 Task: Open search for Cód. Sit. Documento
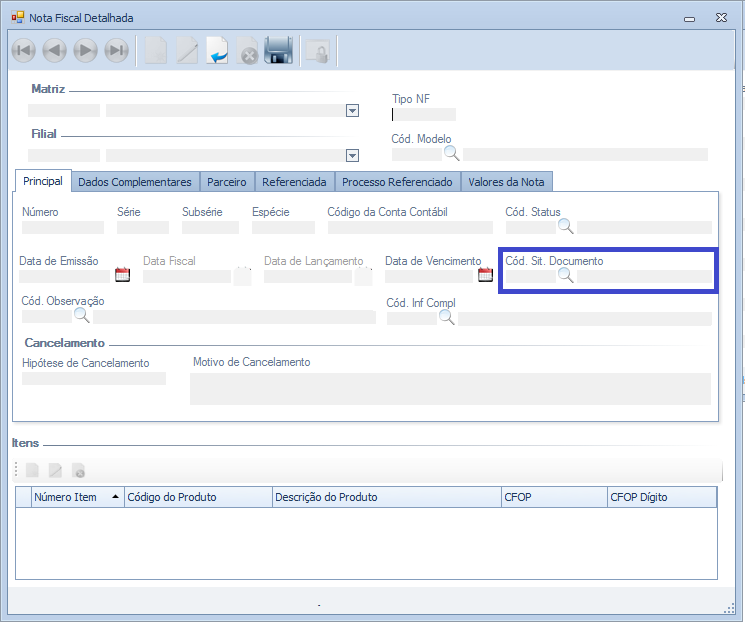coord(565,276)
